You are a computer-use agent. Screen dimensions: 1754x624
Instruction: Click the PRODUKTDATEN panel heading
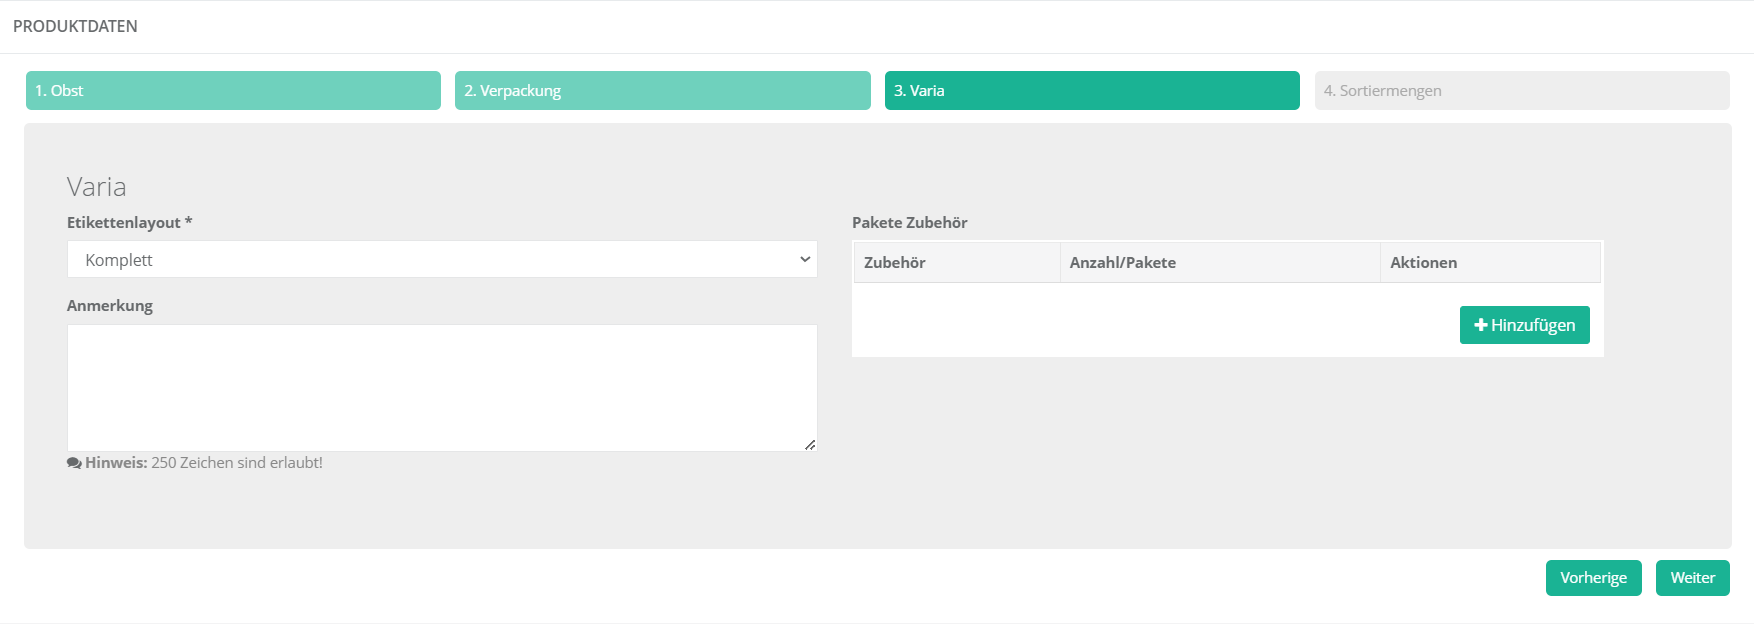[75, 26]
